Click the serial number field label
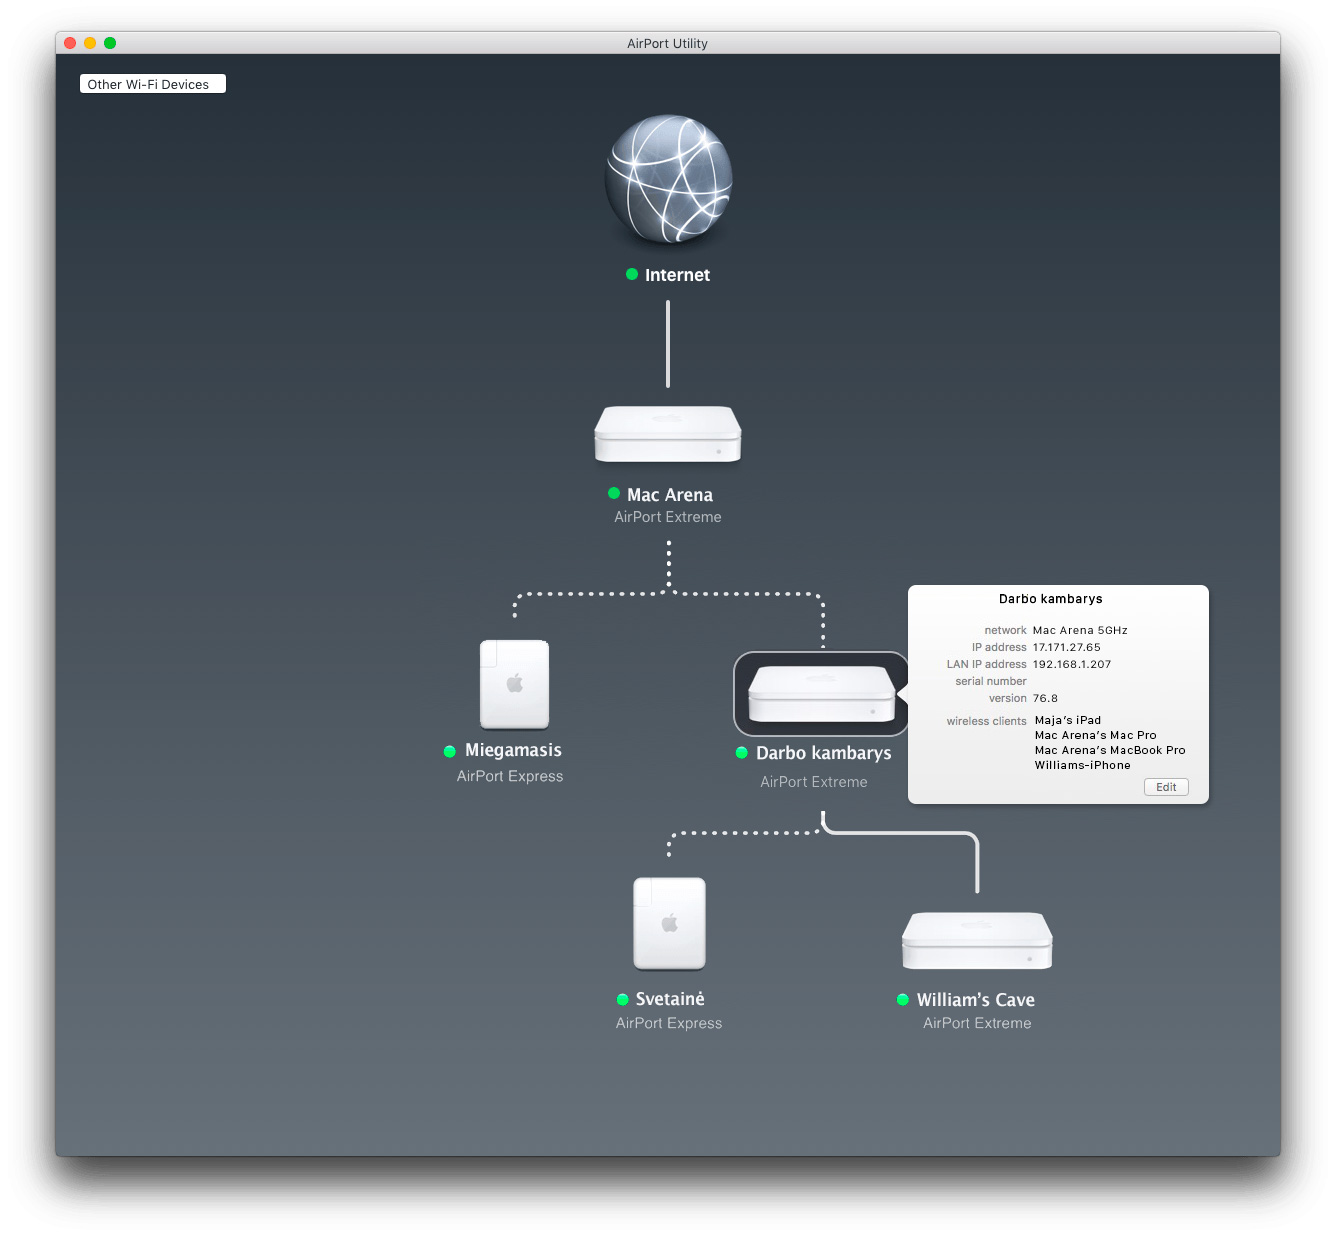This screenshot has height=1236, width=1336. point(991,681)
